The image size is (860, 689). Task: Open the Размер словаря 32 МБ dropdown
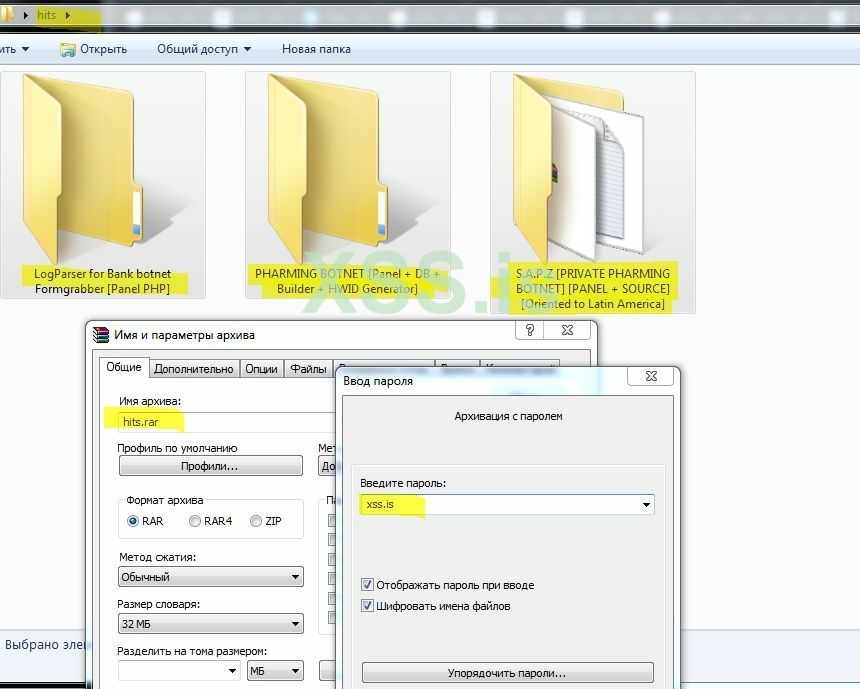click(211, 624)
